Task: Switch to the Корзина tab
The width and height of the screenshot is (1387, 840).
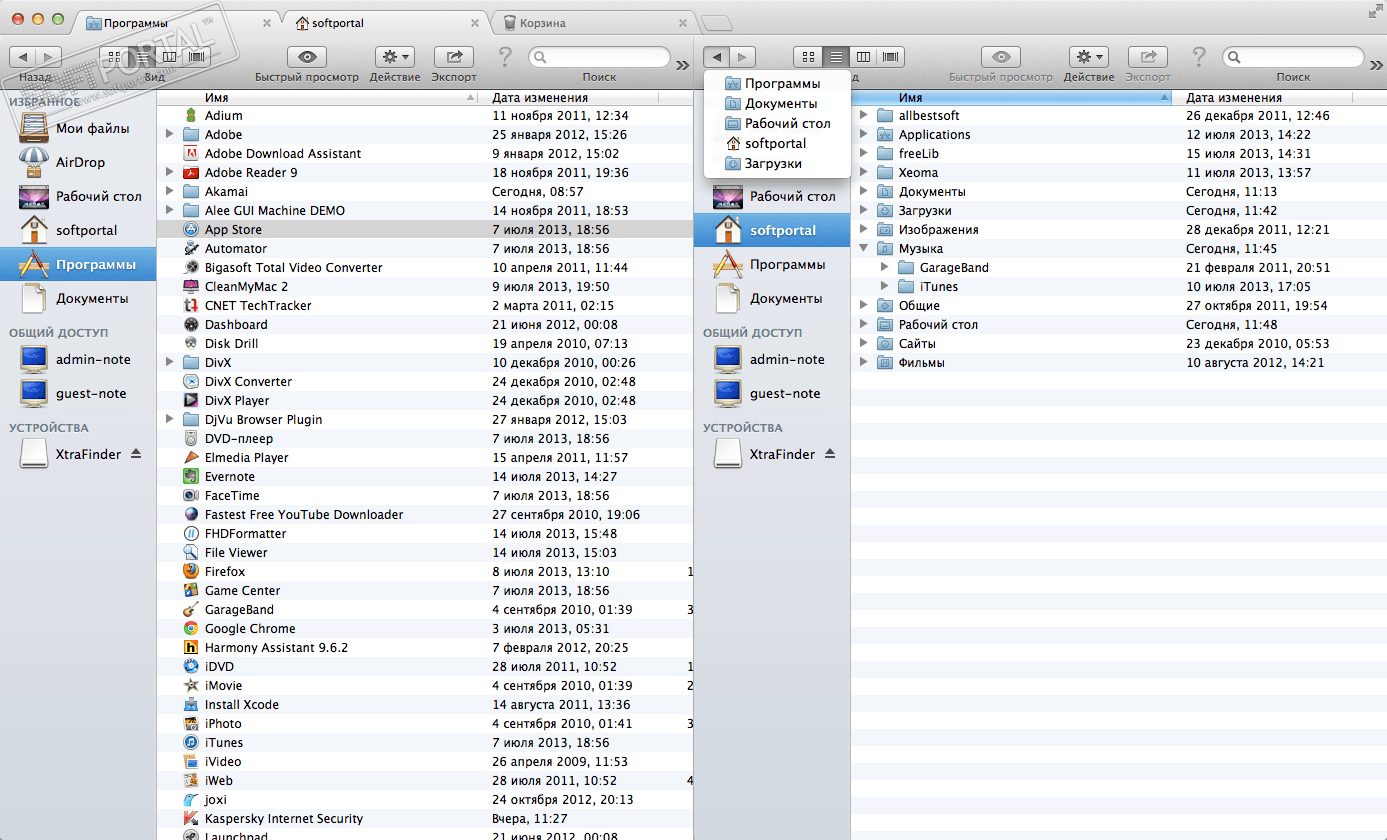Action: 594,22
